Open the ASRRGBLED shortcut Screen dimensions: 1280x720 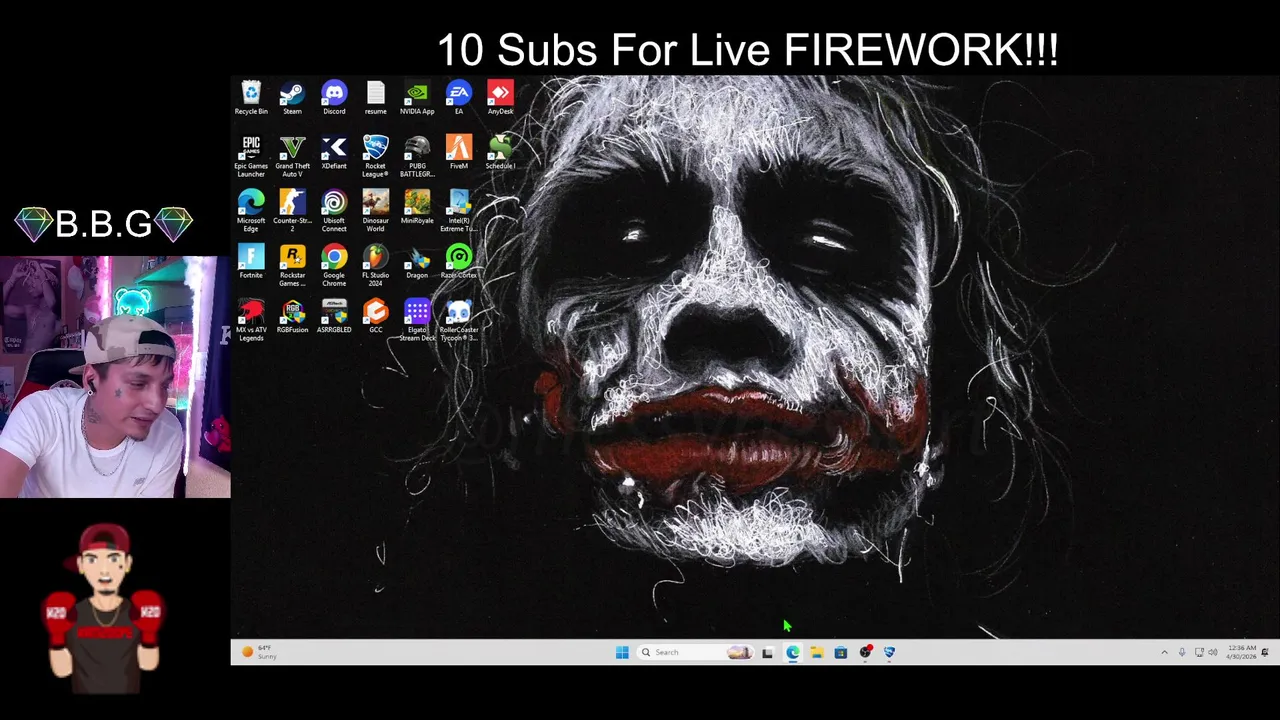pyautogui.click(x=334, y=317)
